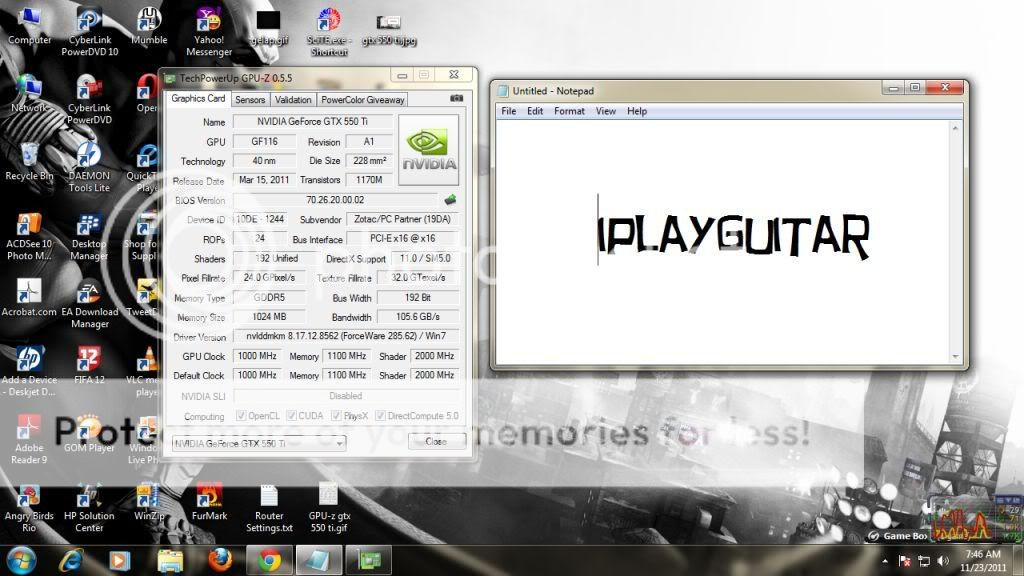
Task: Open CyberLink PowerDVD 10 desktop shortcut
Action: (89, 31)
